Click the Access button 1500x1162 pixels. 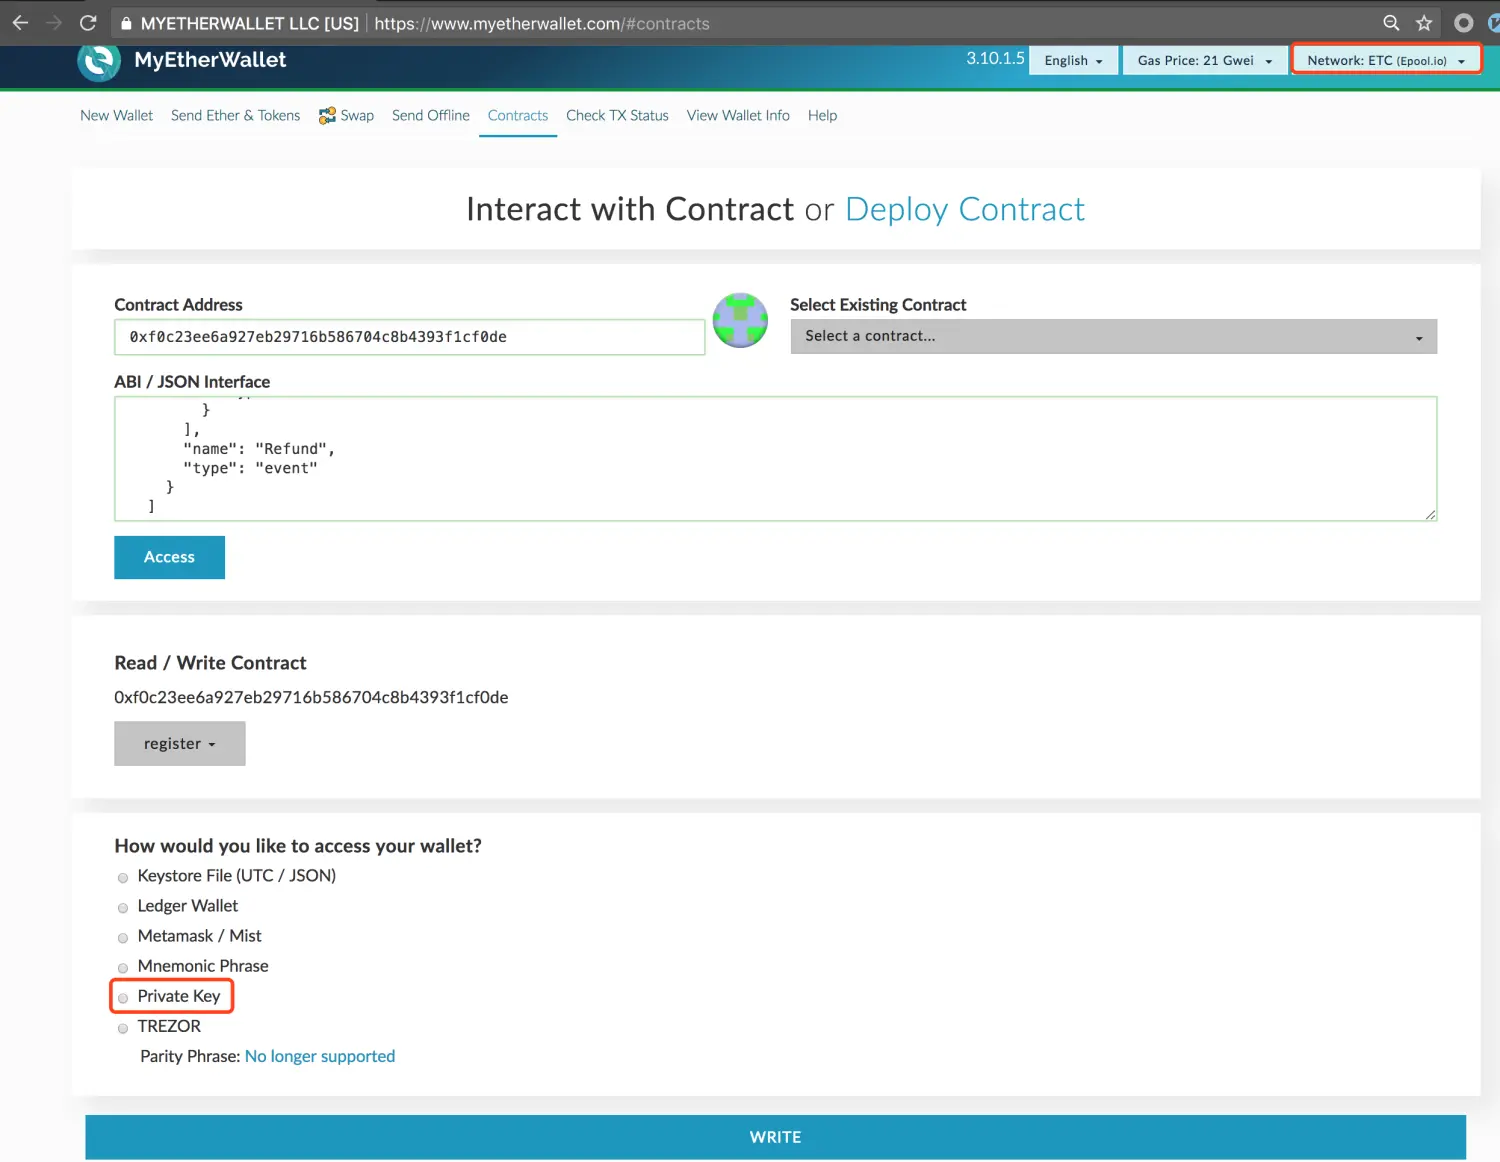[x=169, y=557]
